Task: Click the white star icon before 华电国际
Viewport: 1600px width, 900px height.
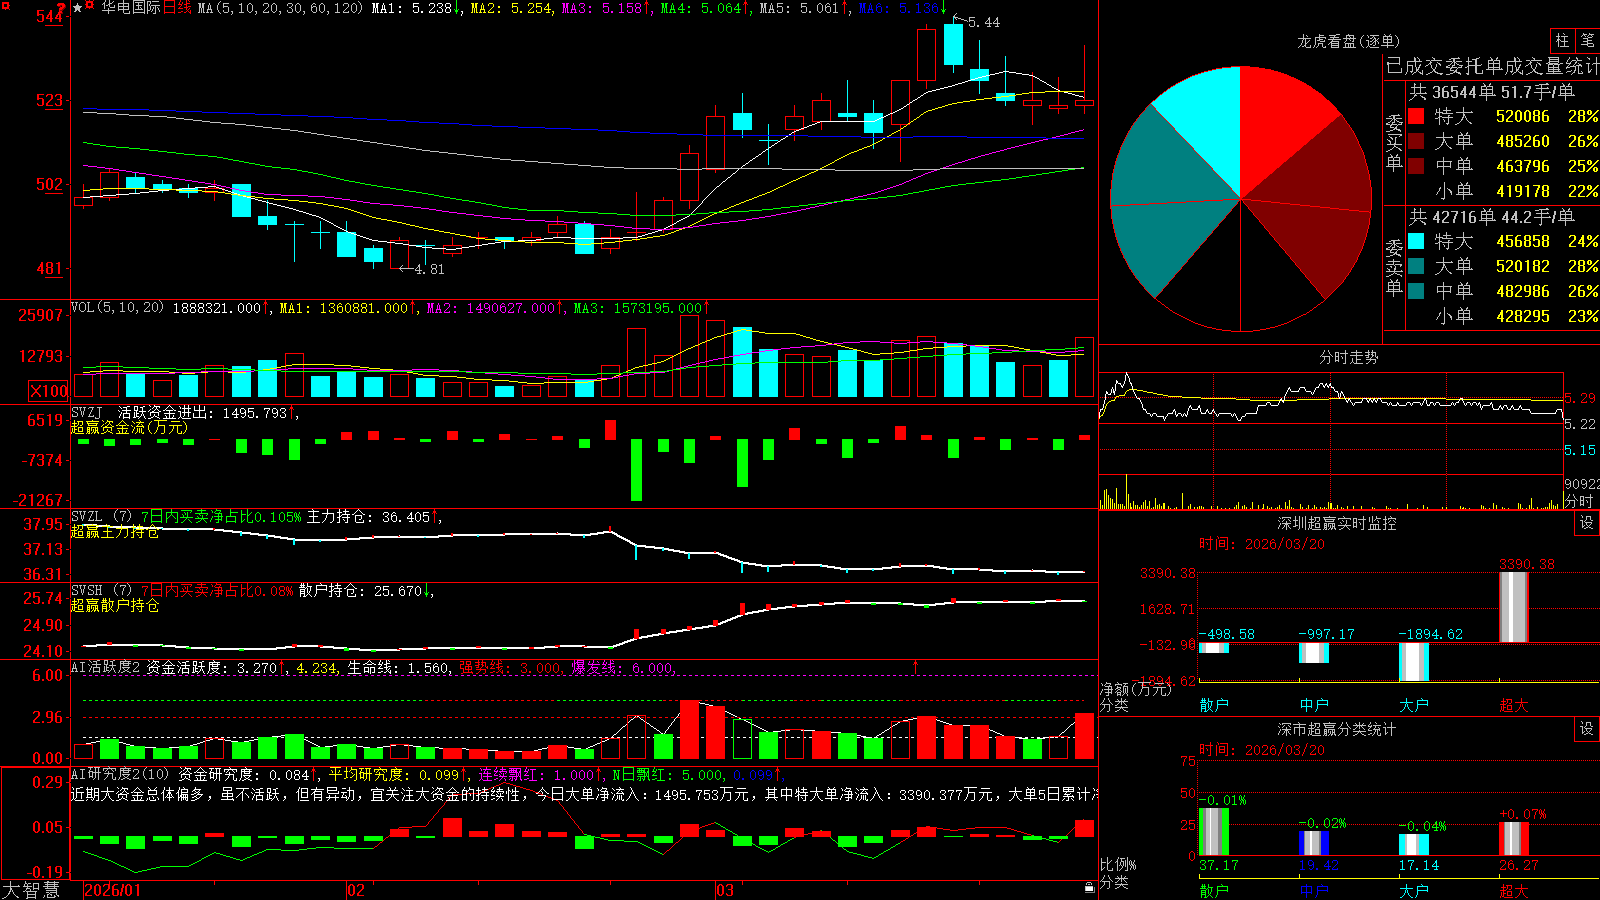Action: tap(78, 8)
